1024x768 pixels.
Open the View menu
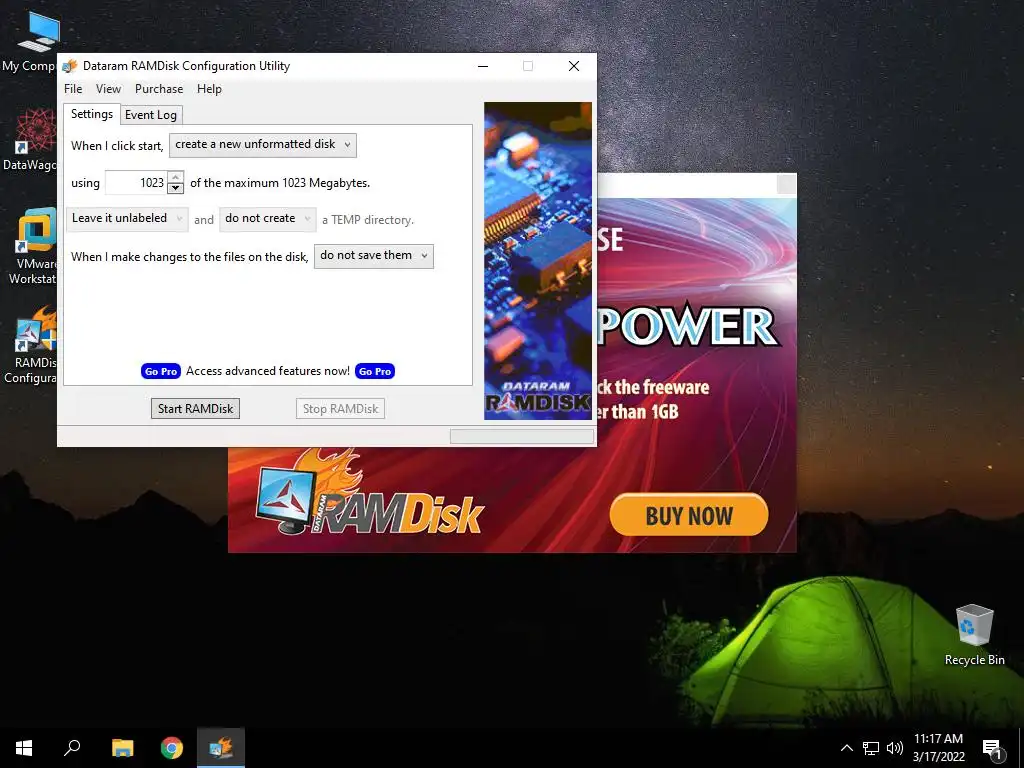coord(108,89)
